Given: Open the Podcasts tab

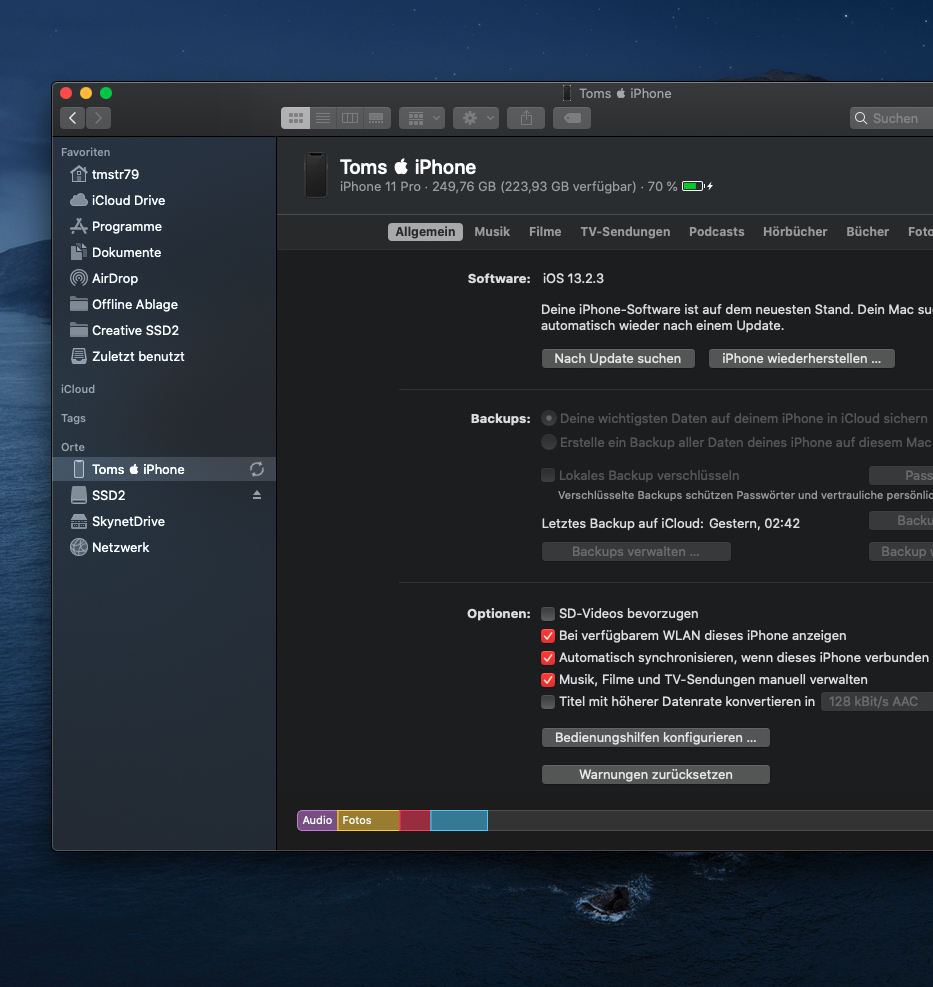Looking at the screenshot, I should point(716,232).
